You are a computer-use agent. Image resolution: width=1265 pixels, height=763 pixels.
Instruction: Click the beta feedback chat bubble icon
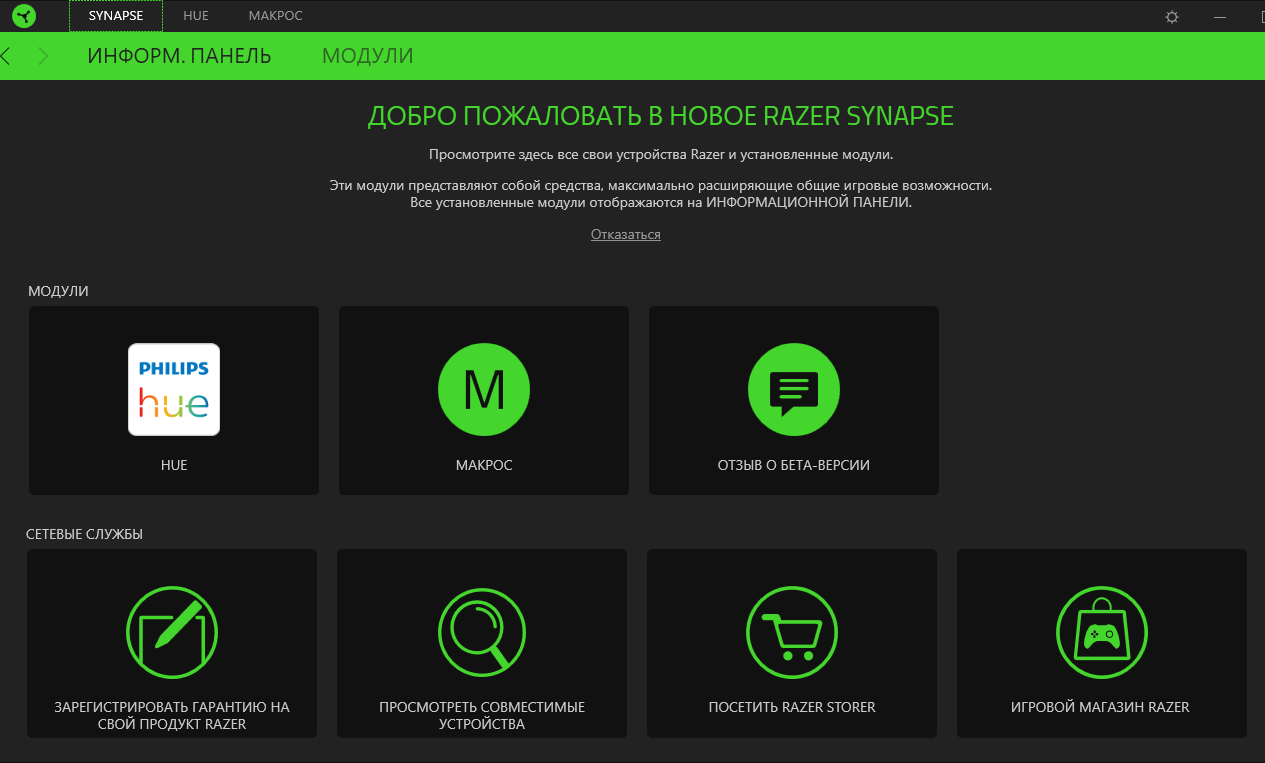[x=794, y=390]
